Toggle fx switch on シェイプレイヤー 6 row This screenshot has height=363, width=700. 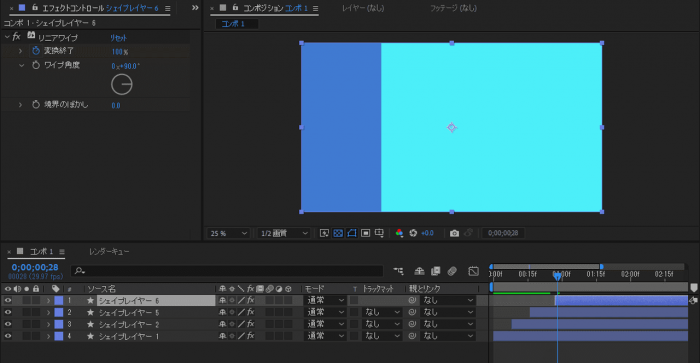[x=250, y=300]
